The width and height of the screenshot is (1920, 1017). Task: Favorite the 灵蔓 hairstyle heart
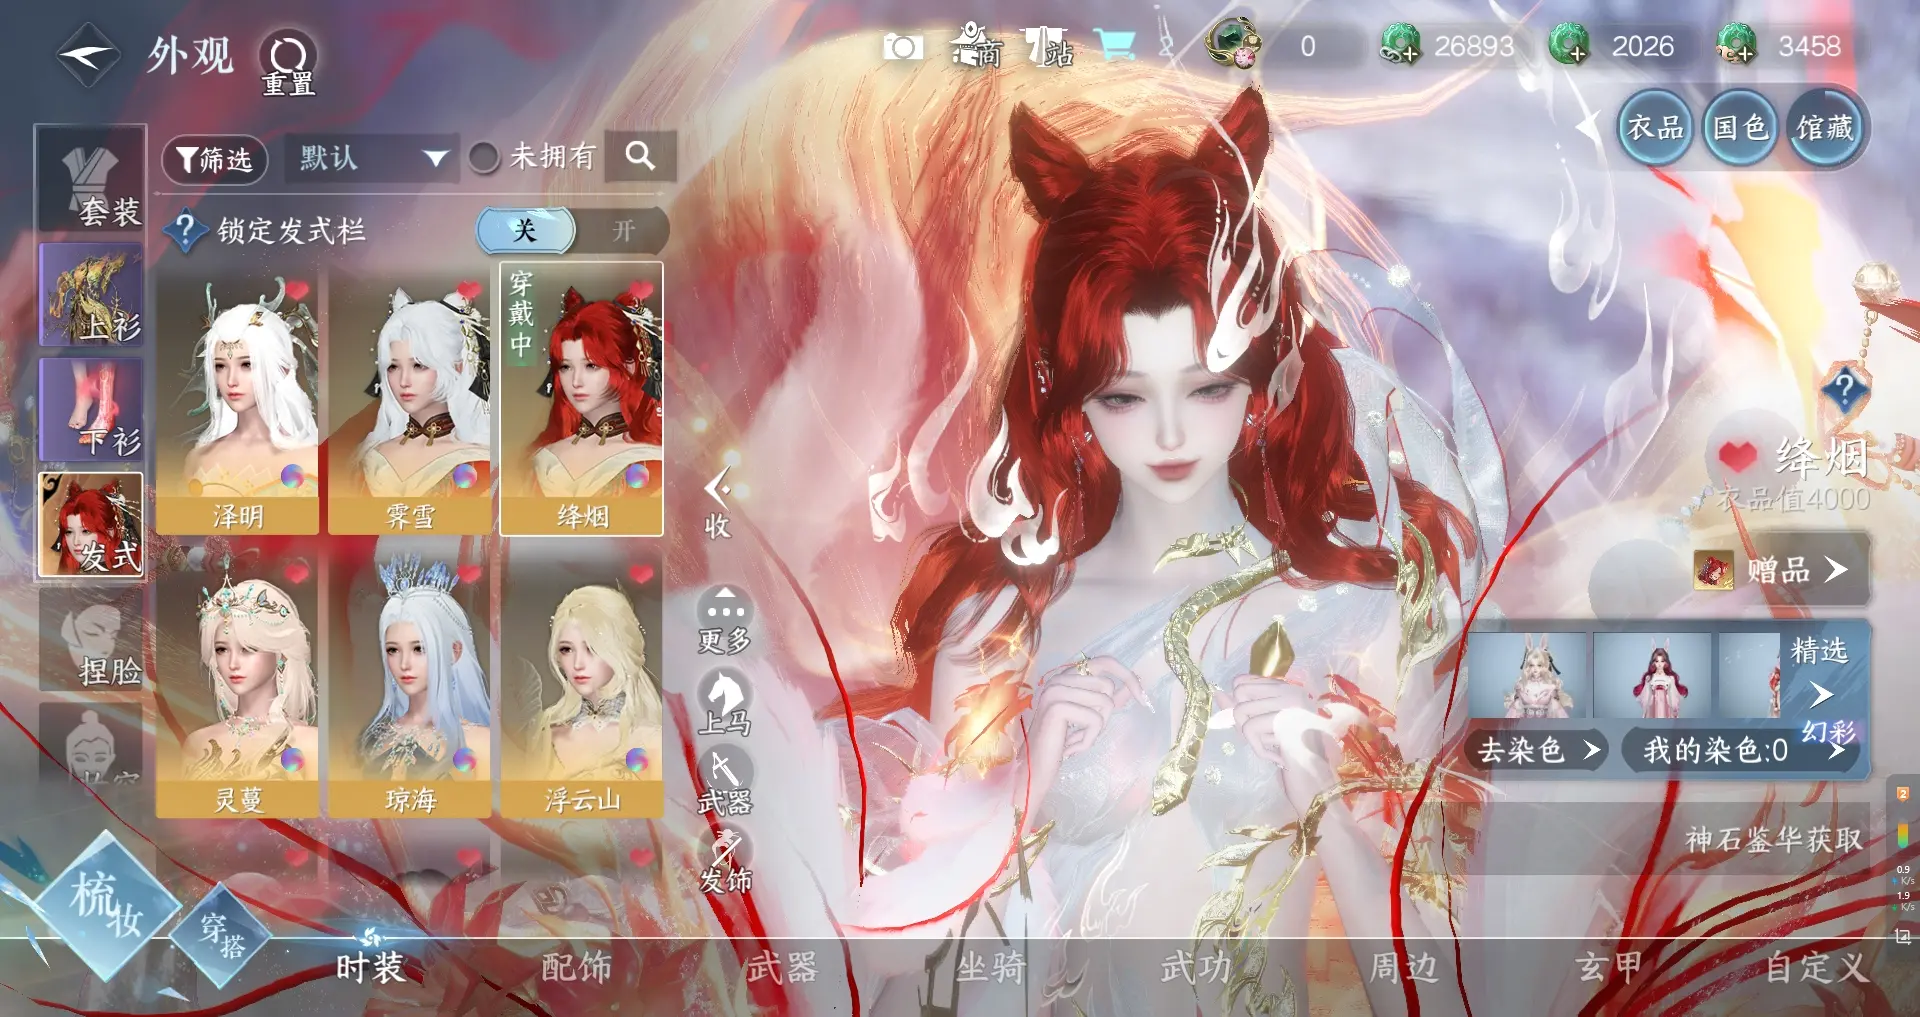point(297,573)
